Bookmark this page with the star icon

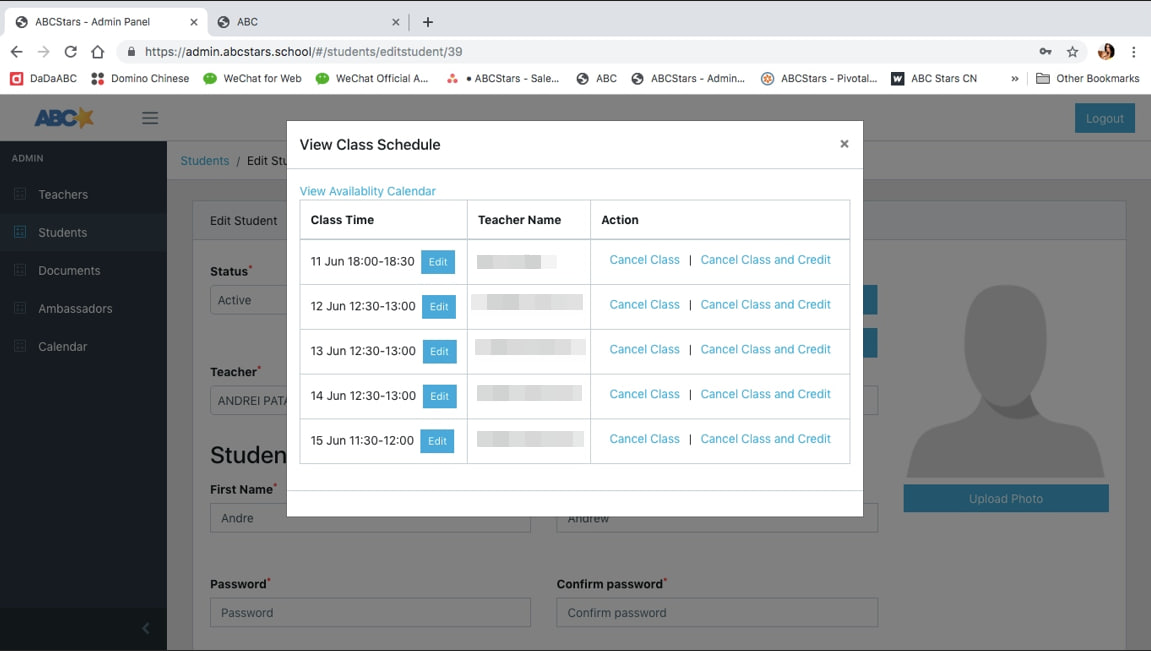1072,51
